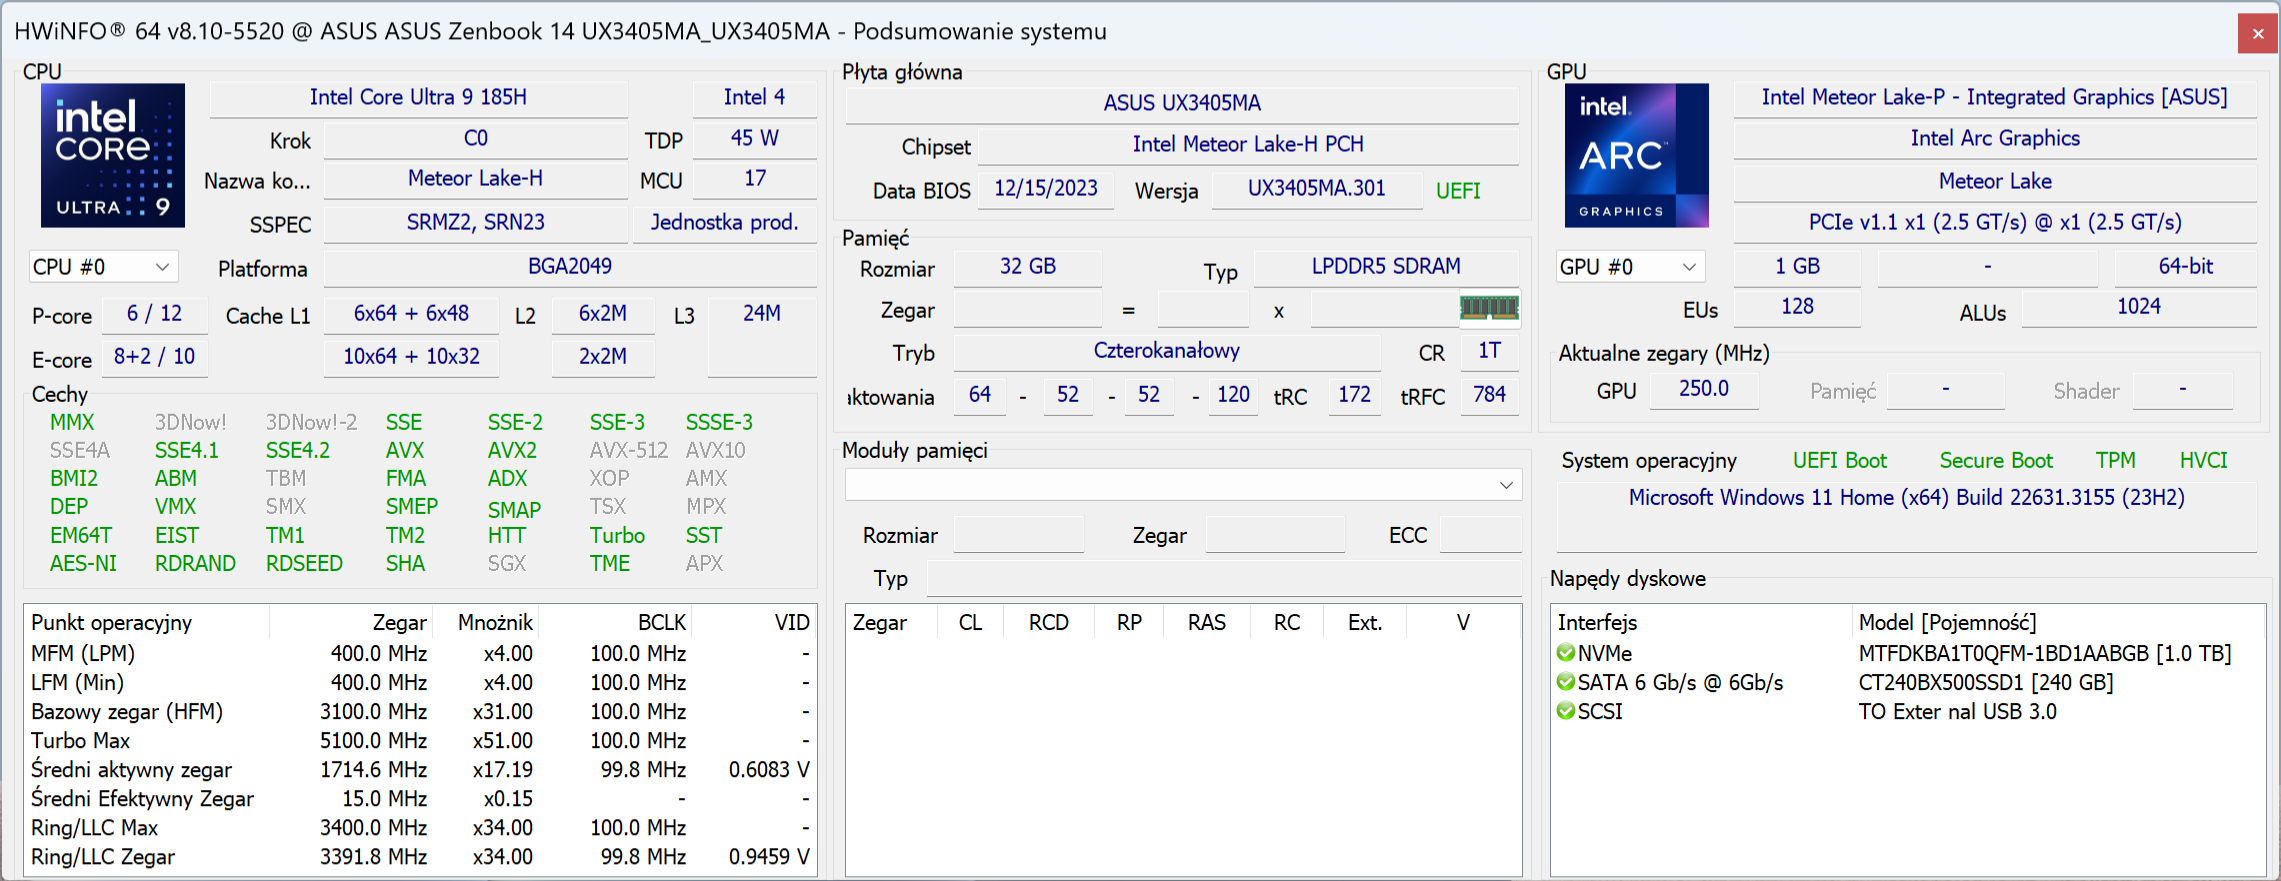Click the empty module Typ field
The height and width of the screenshot is (881, 2281).
tap(1224, 578)
